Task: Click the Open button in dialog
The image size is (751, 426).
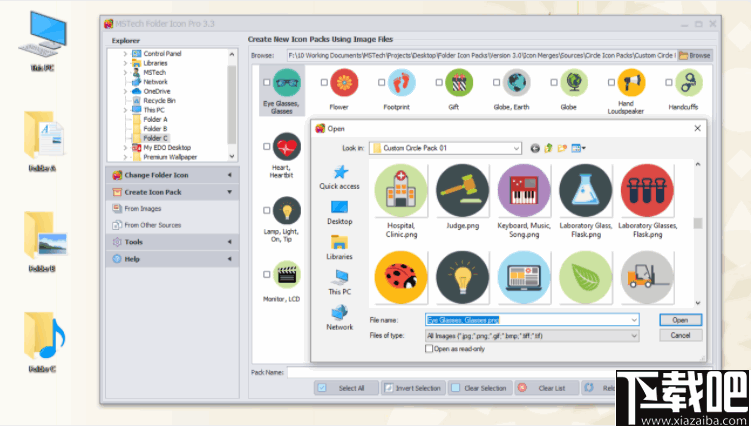Action: pyautogui.click(x=681, y=320)
